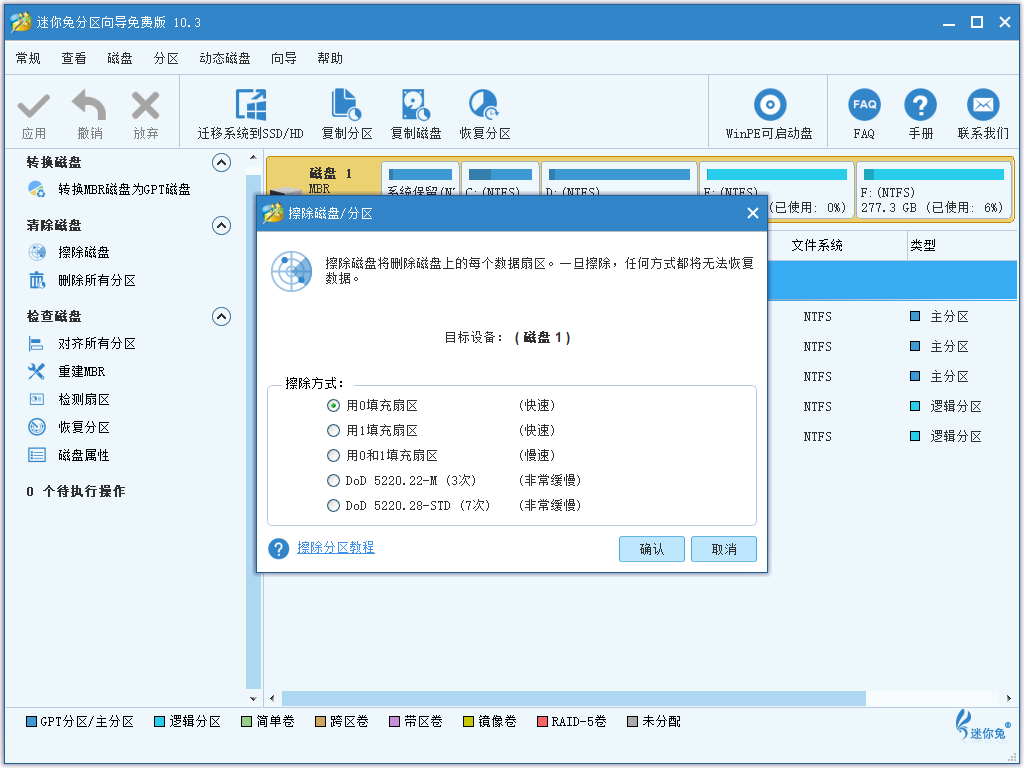Choose DoD 5220.28-STD (7次) wipe method

coord(333,505)
